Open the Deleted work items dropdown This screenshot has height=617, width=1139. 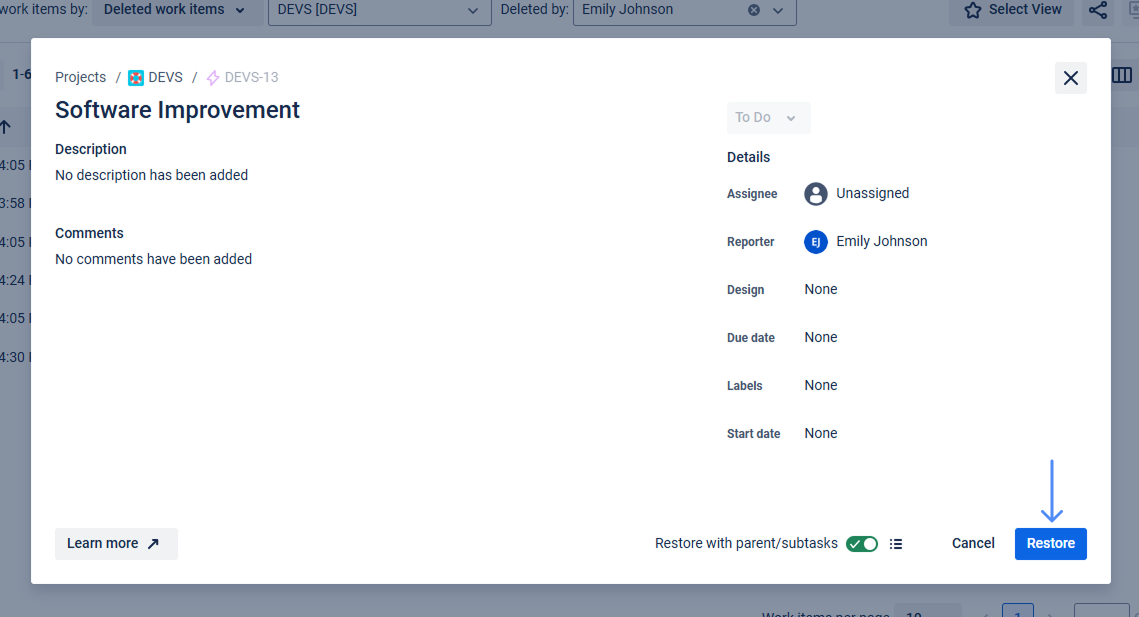click(x=175, y=10)
